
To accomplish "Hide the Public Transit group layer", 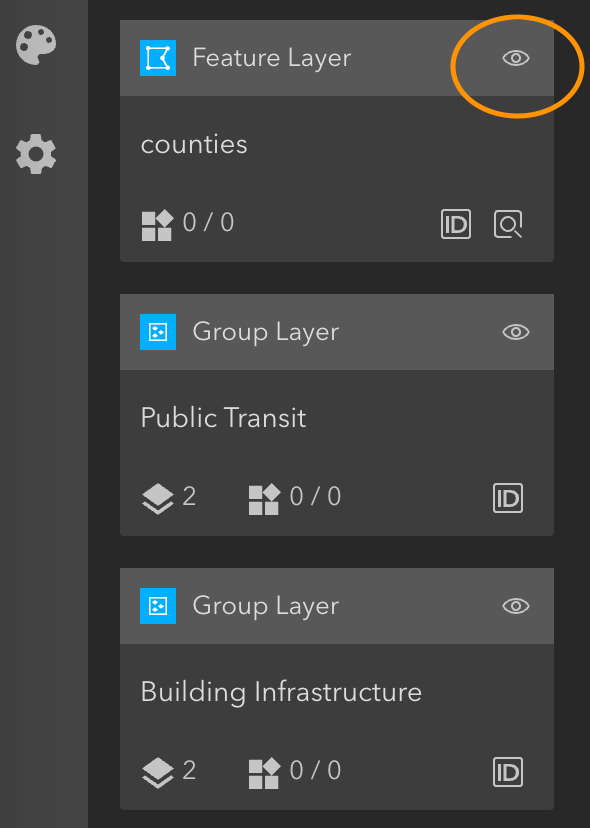I will (516, 332).
